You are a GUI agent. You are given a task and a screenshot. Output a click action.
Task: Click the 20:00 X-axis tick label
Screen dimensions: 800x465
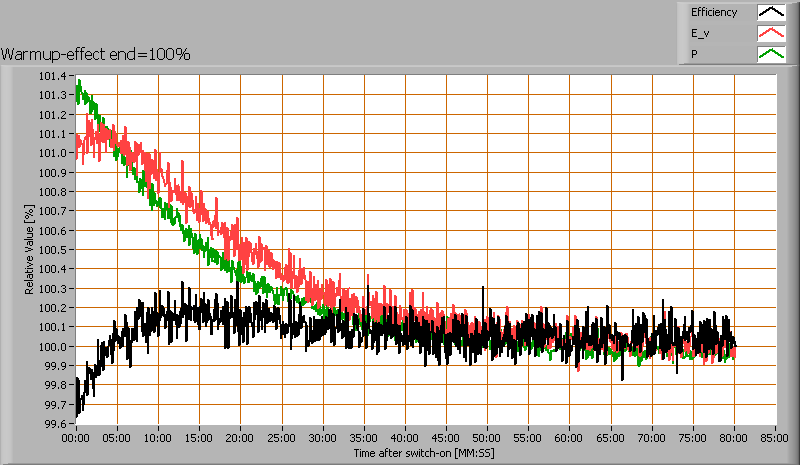(240, 438)
